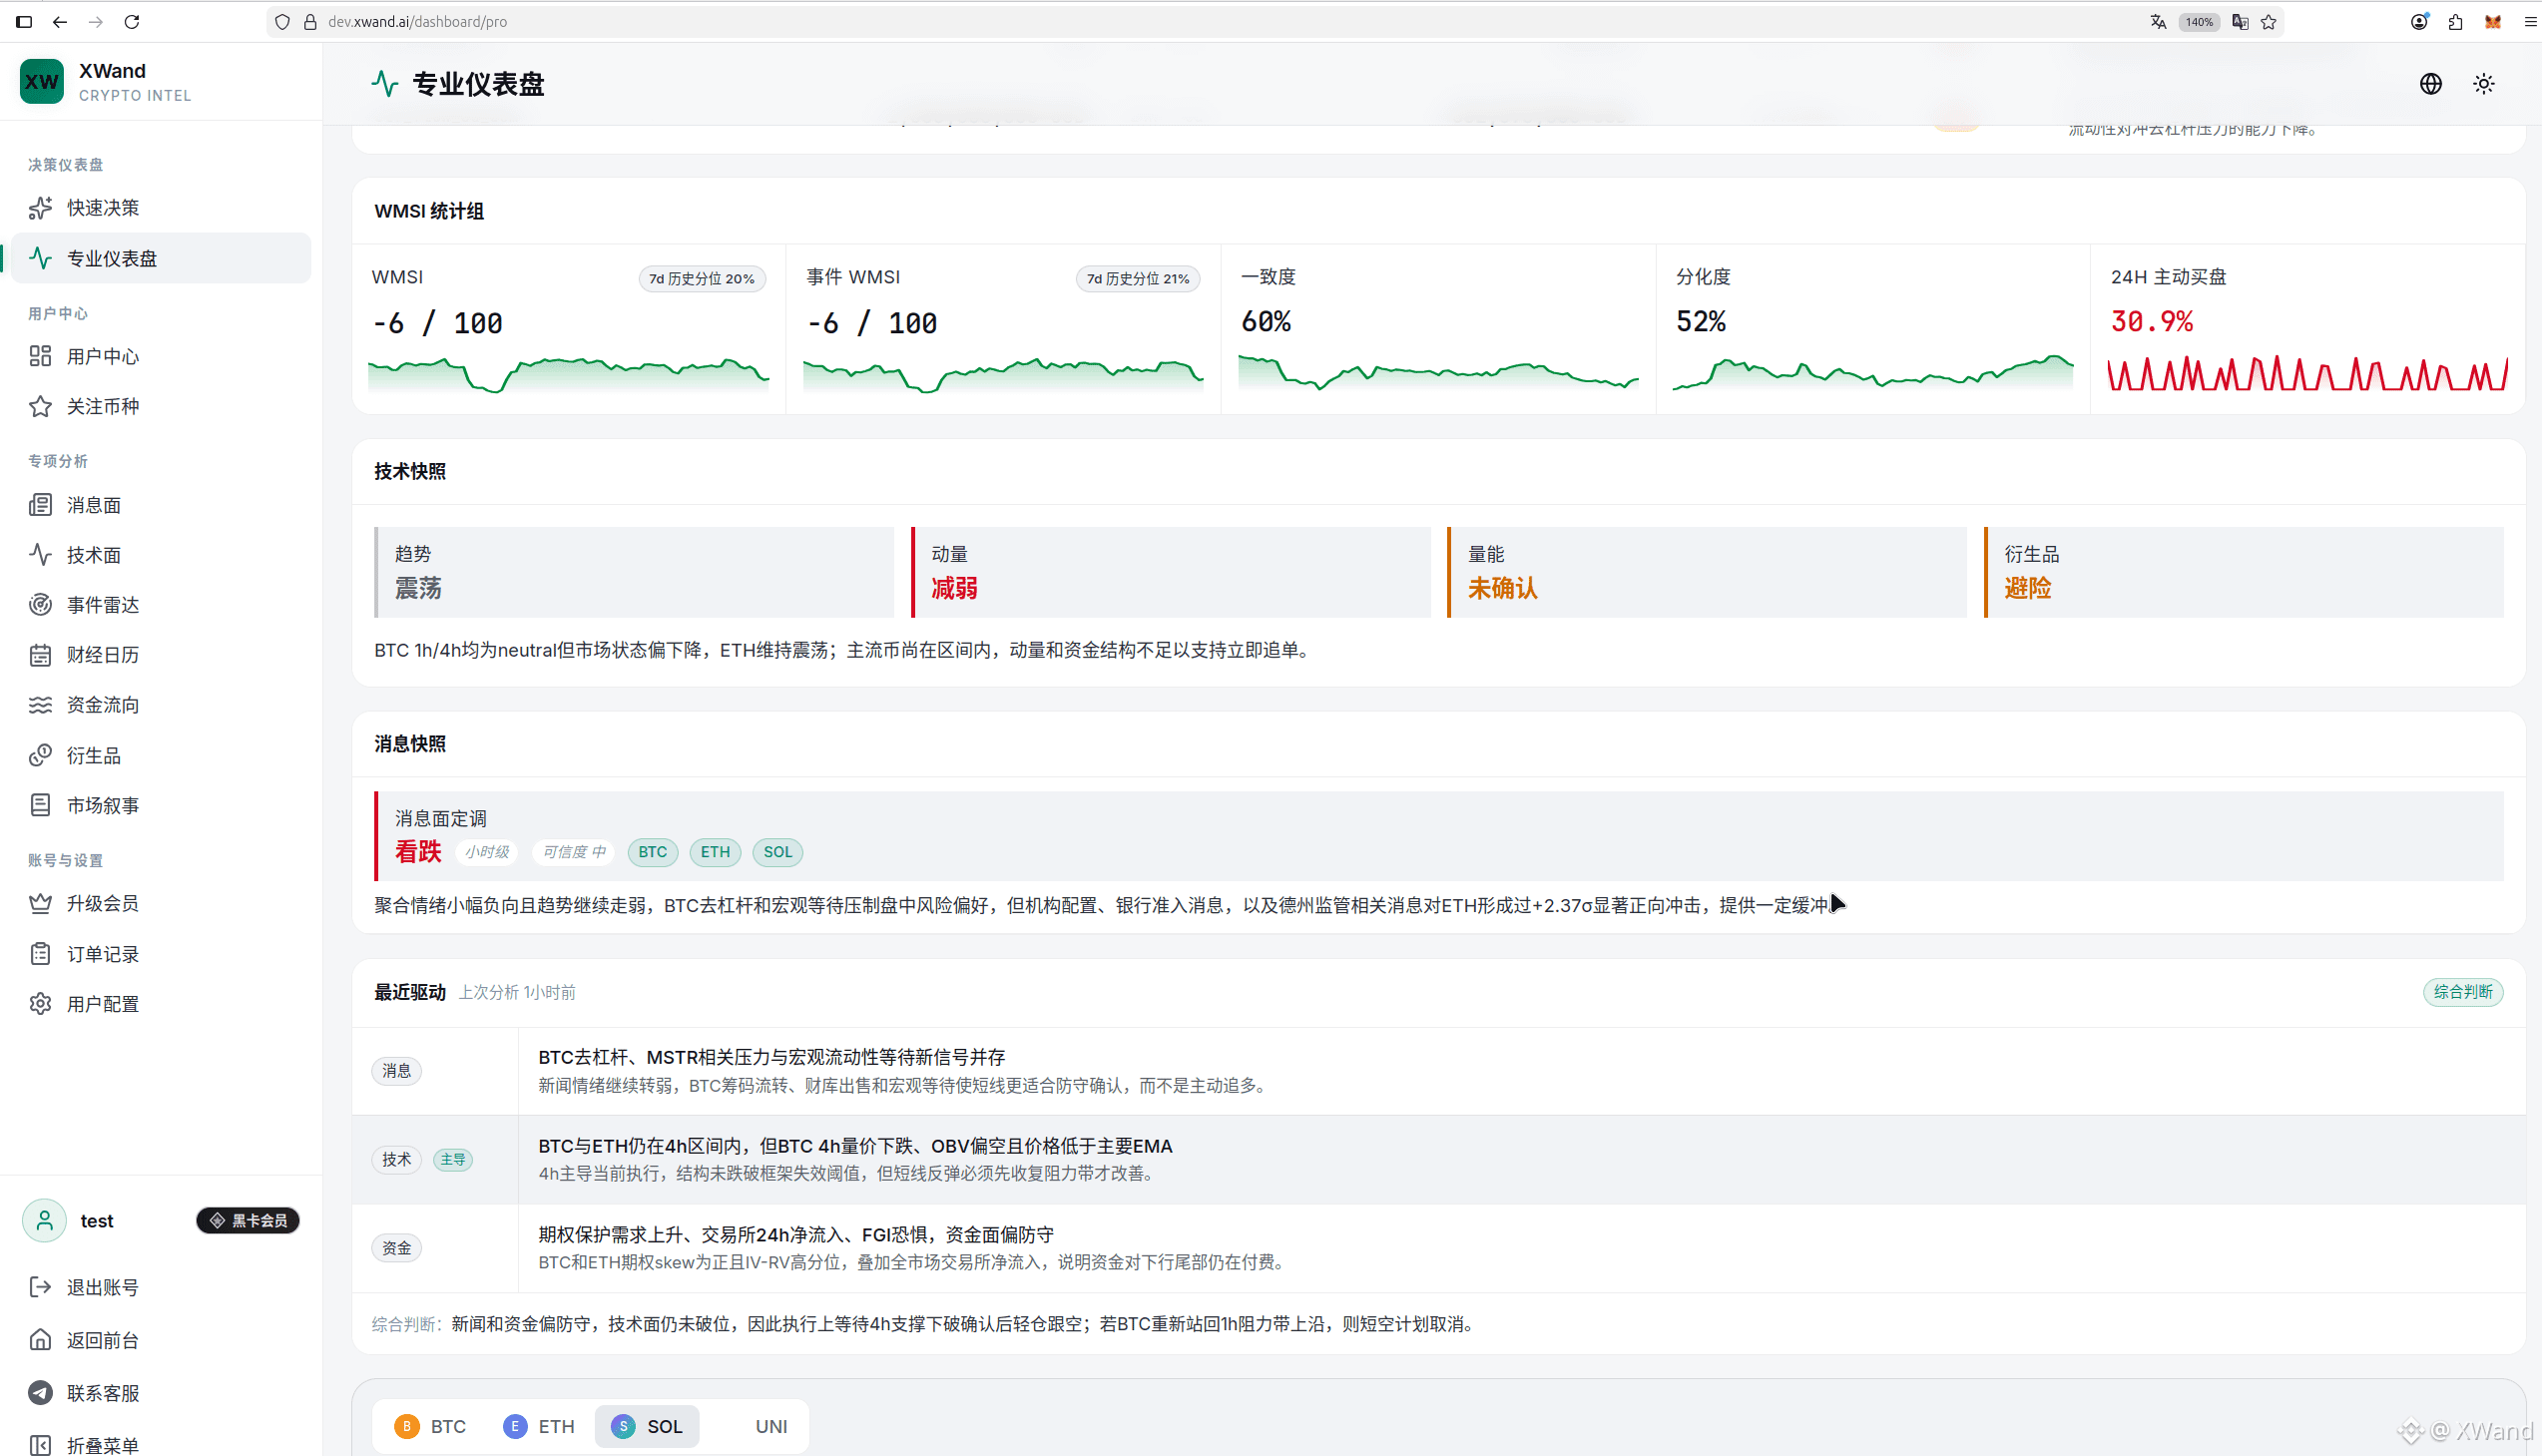Open 财经日历 calendar icon

(x=40, y=655)
